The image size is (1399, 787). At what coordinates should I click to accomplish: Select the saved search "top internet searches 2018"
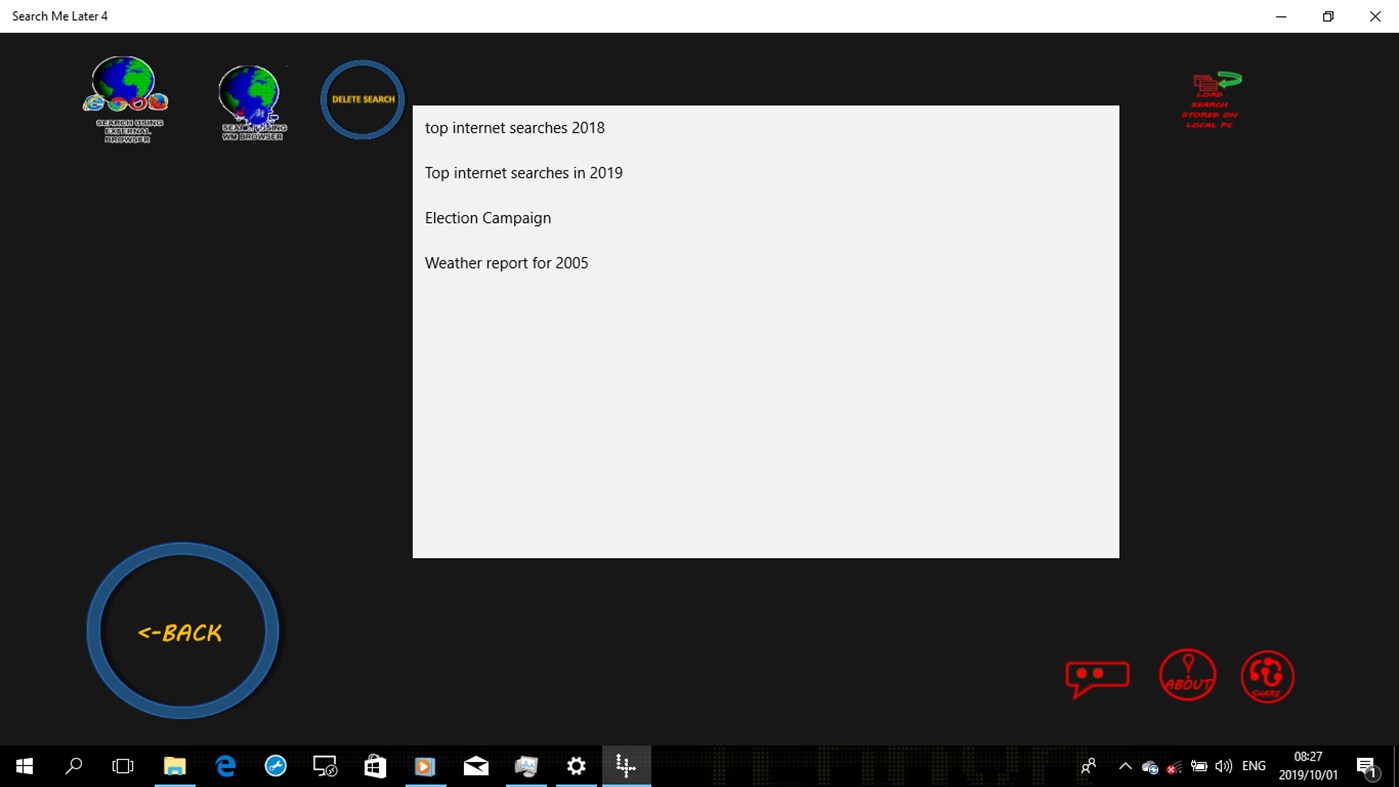[x=514, y=127]
